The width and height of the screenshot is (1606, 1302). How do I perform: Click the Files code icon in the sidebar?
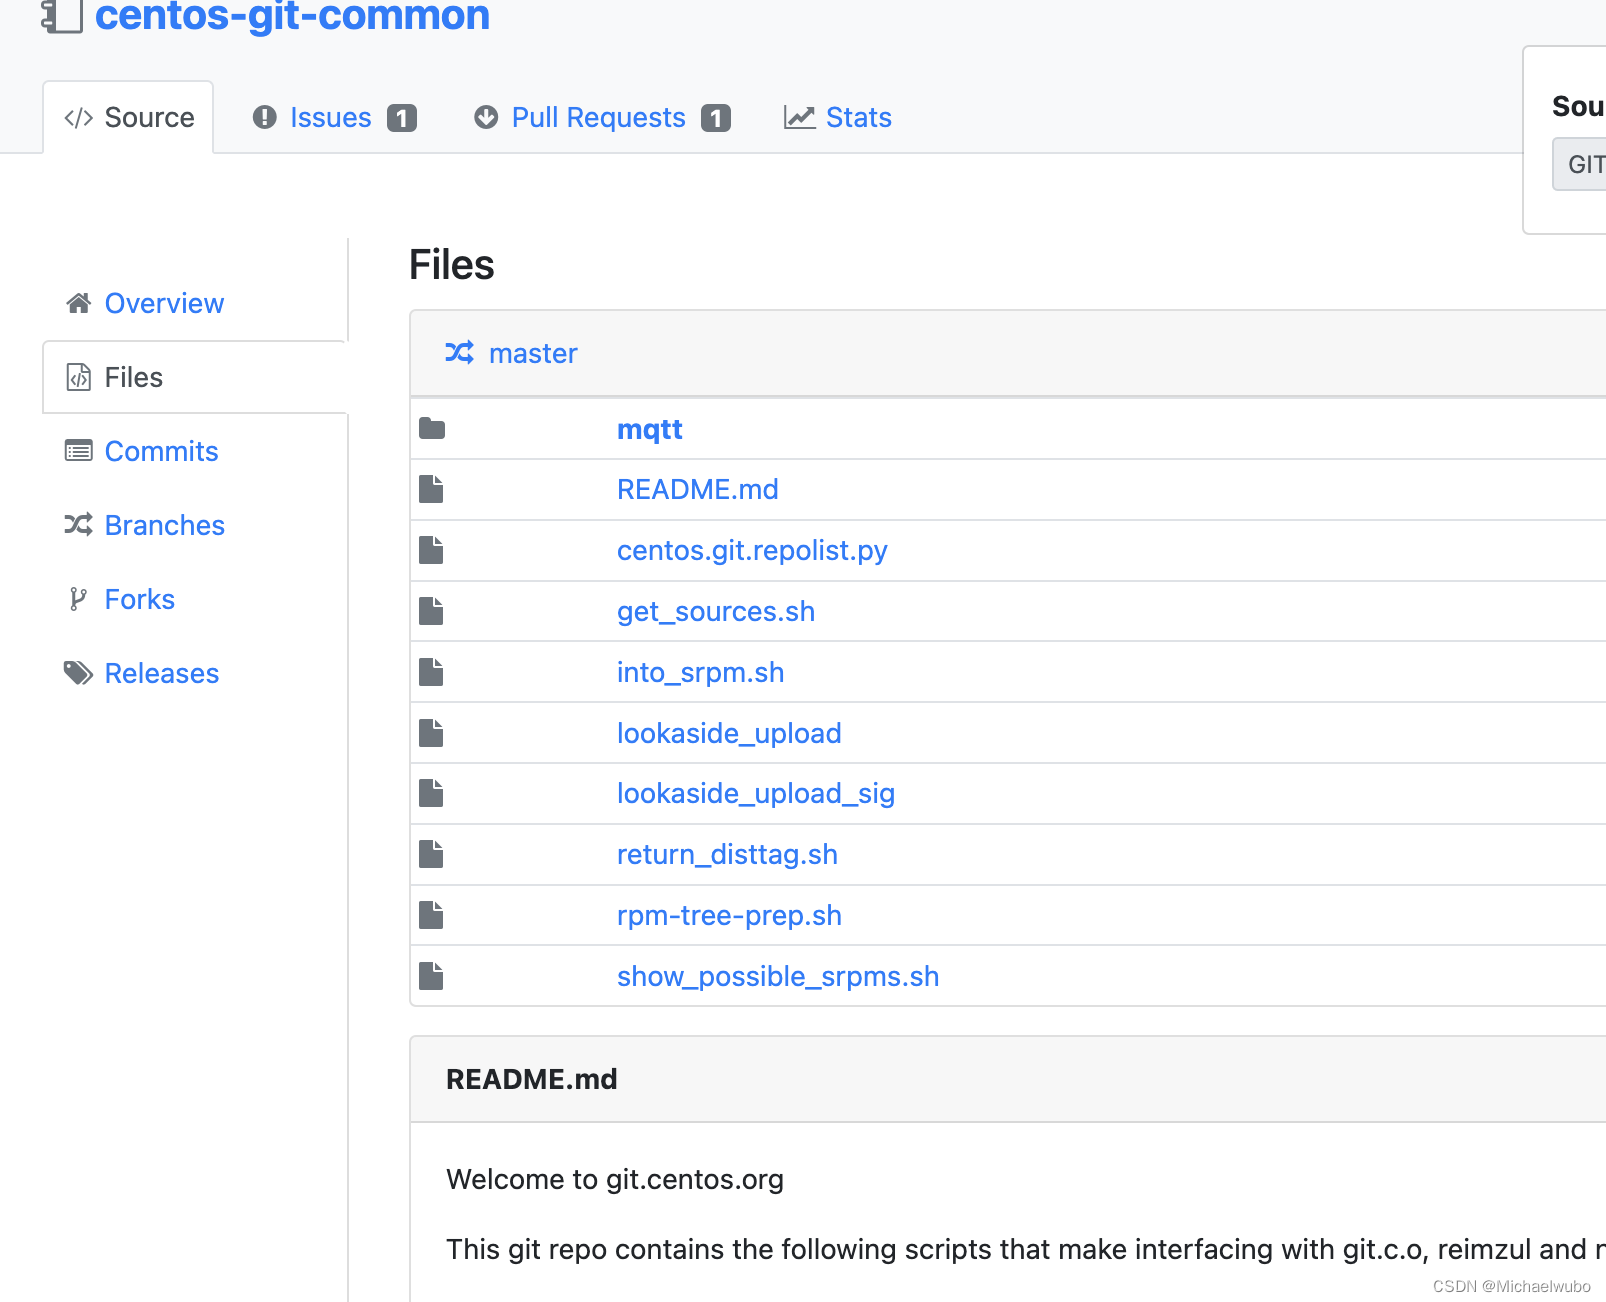[x=78, y=377]
